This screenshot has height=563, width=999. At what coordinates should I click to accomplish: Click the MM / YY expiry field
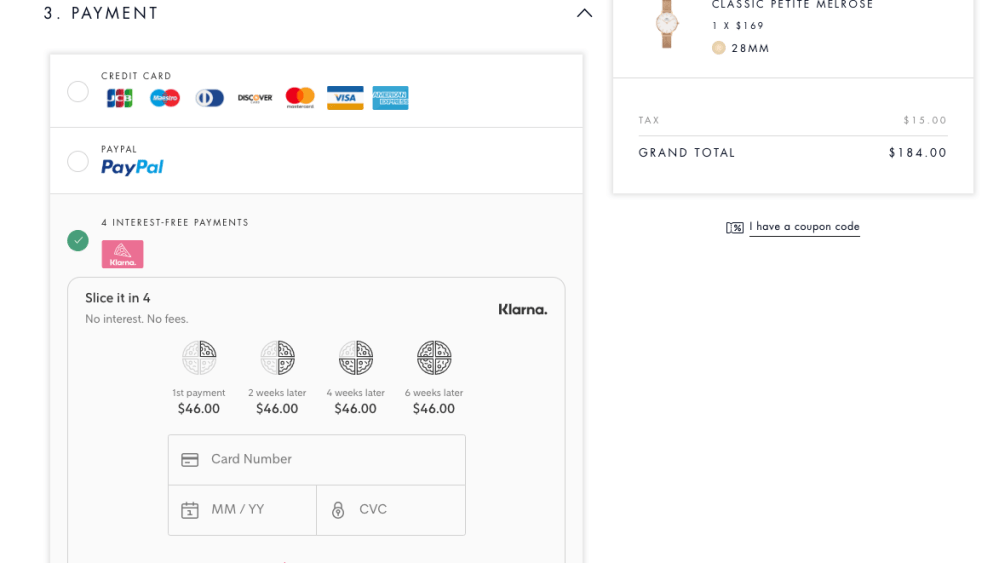[242, 510]
